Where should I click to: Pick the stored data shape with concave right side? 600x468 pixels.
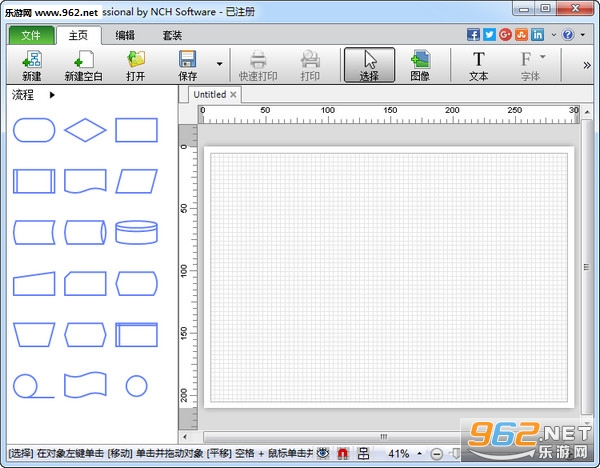[34, 232]
